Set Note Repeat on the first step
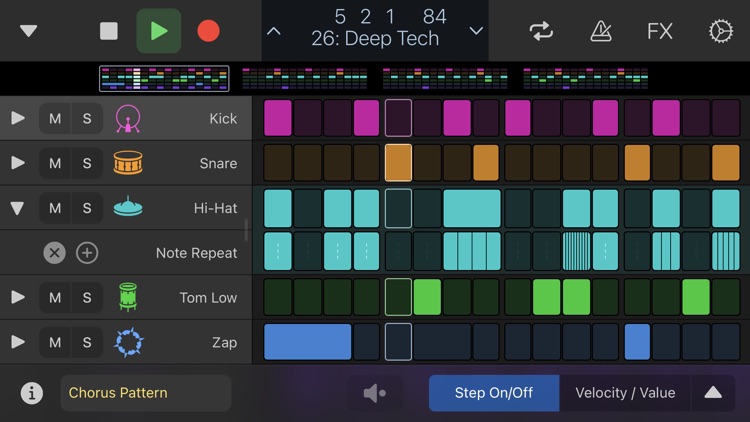 pos(278,252)
